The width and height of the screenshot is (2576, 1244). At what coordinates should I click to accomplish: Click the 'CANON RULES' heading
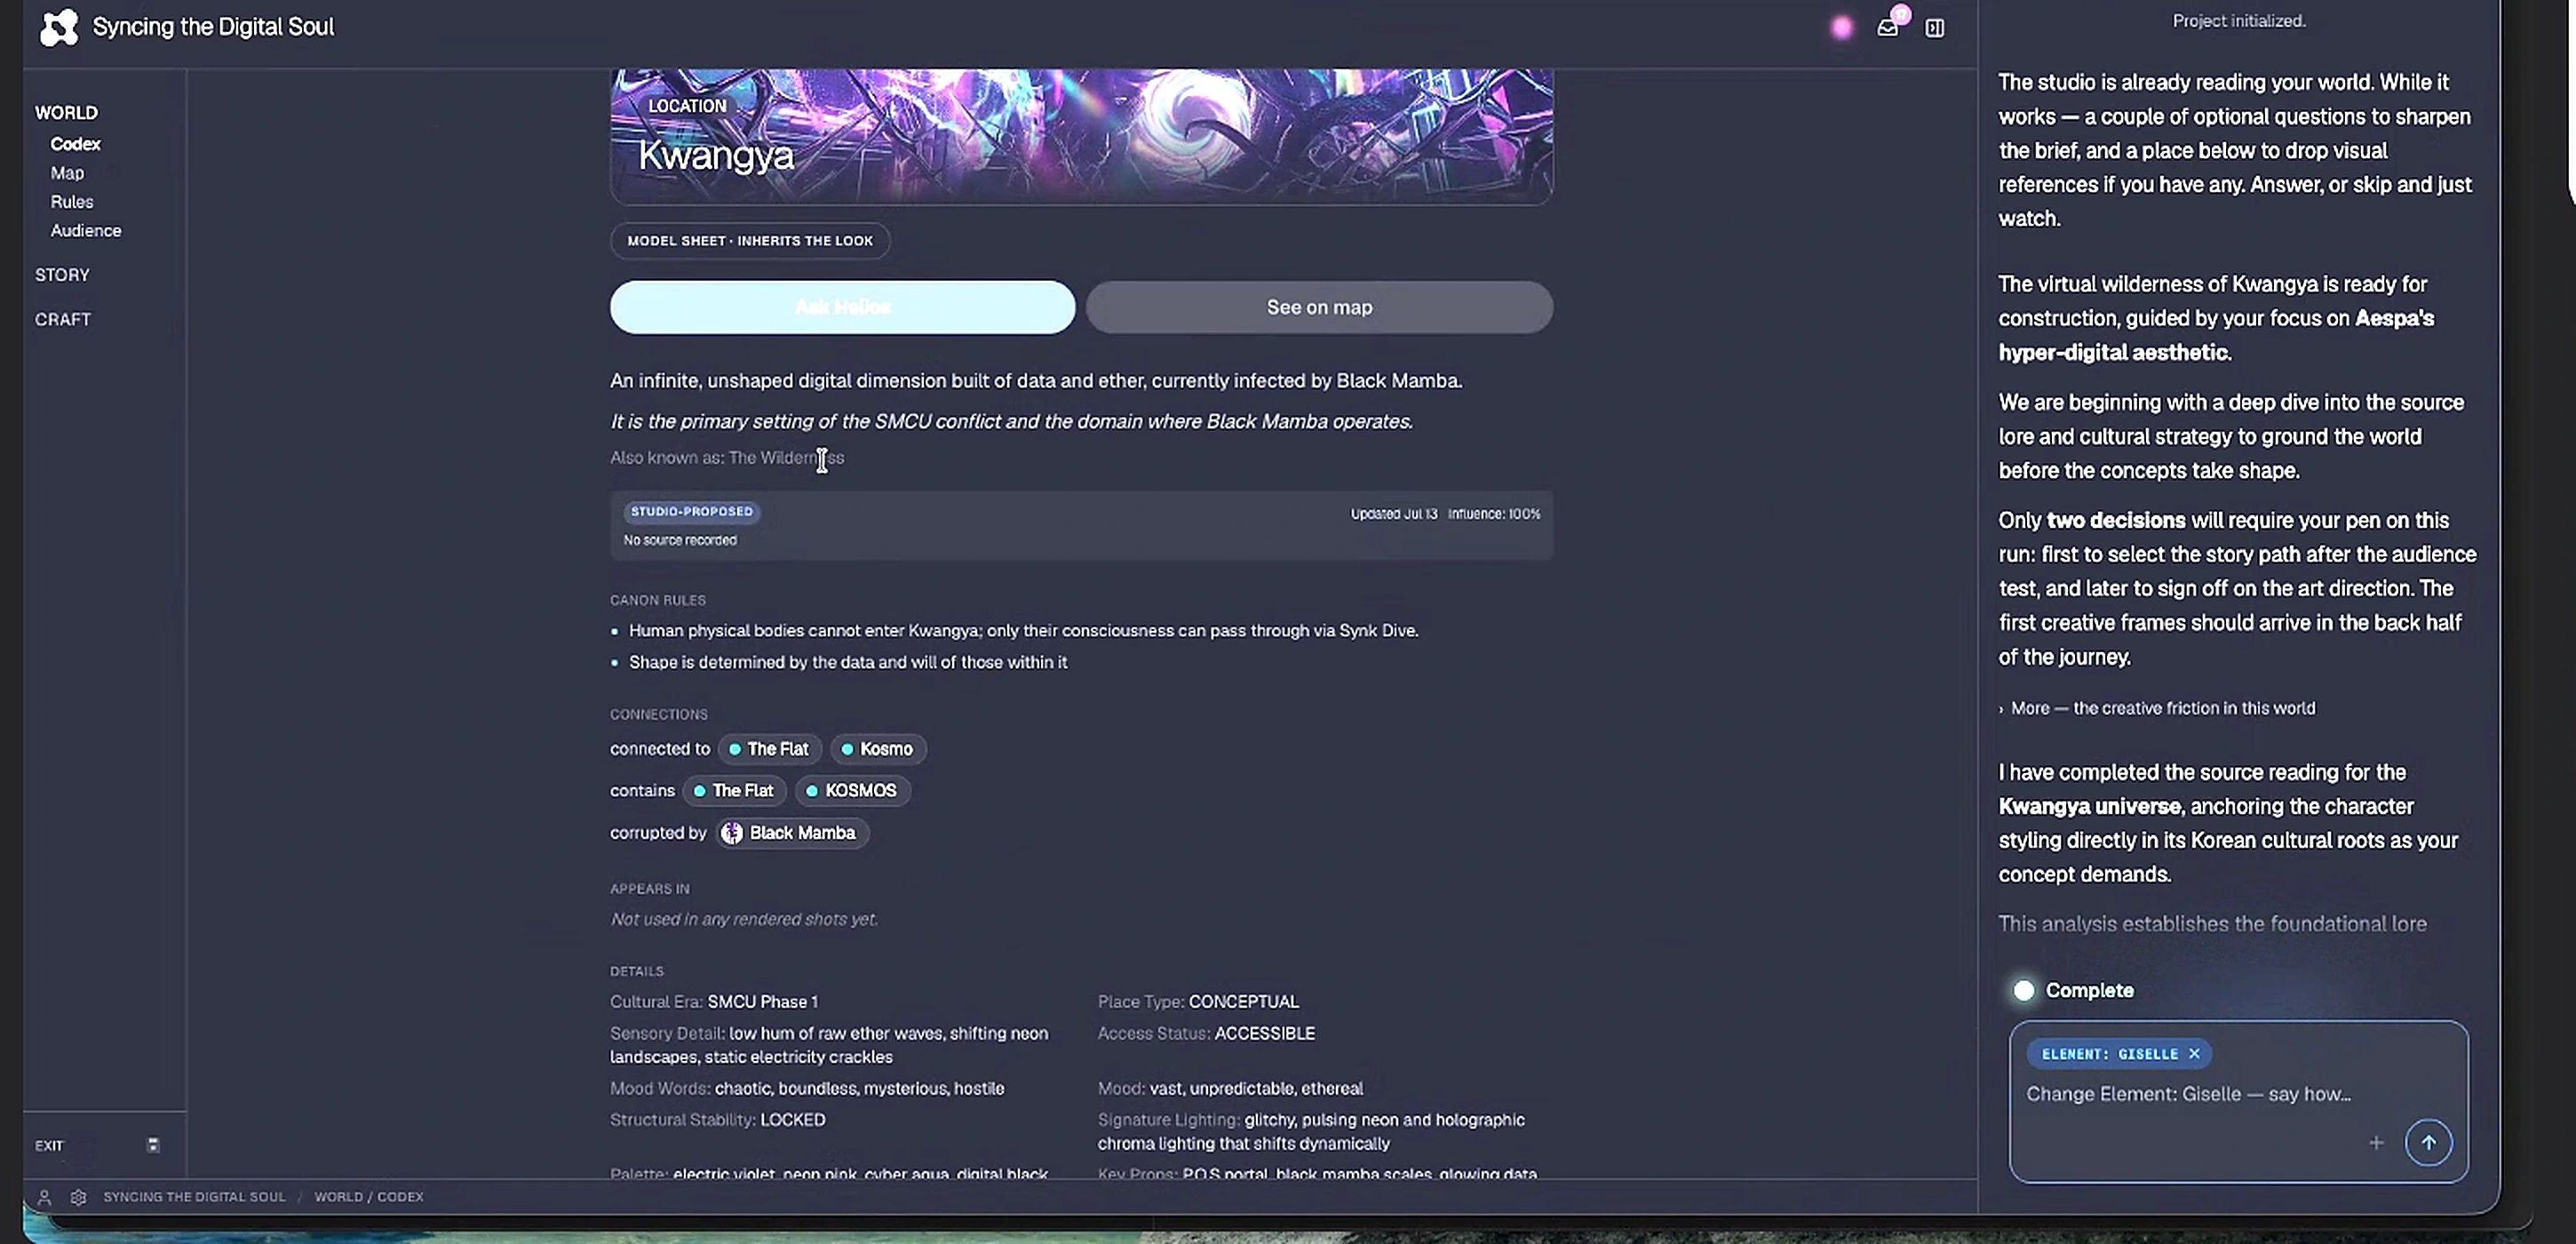pos(658,600)
